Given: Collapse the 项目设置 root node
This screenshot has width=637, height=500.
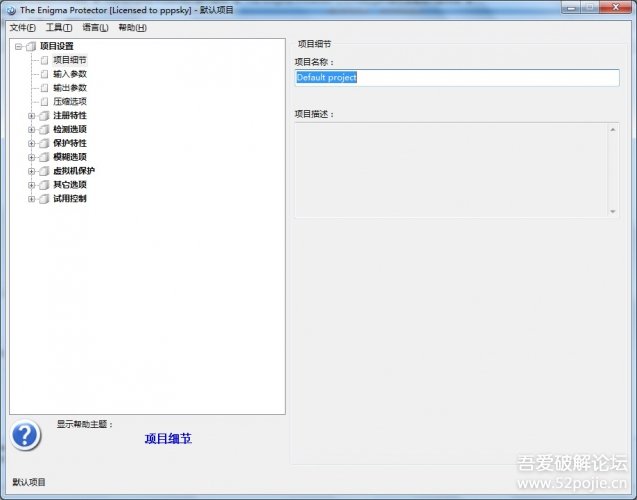Looking at the screenshot, I should tap(18, 46).
